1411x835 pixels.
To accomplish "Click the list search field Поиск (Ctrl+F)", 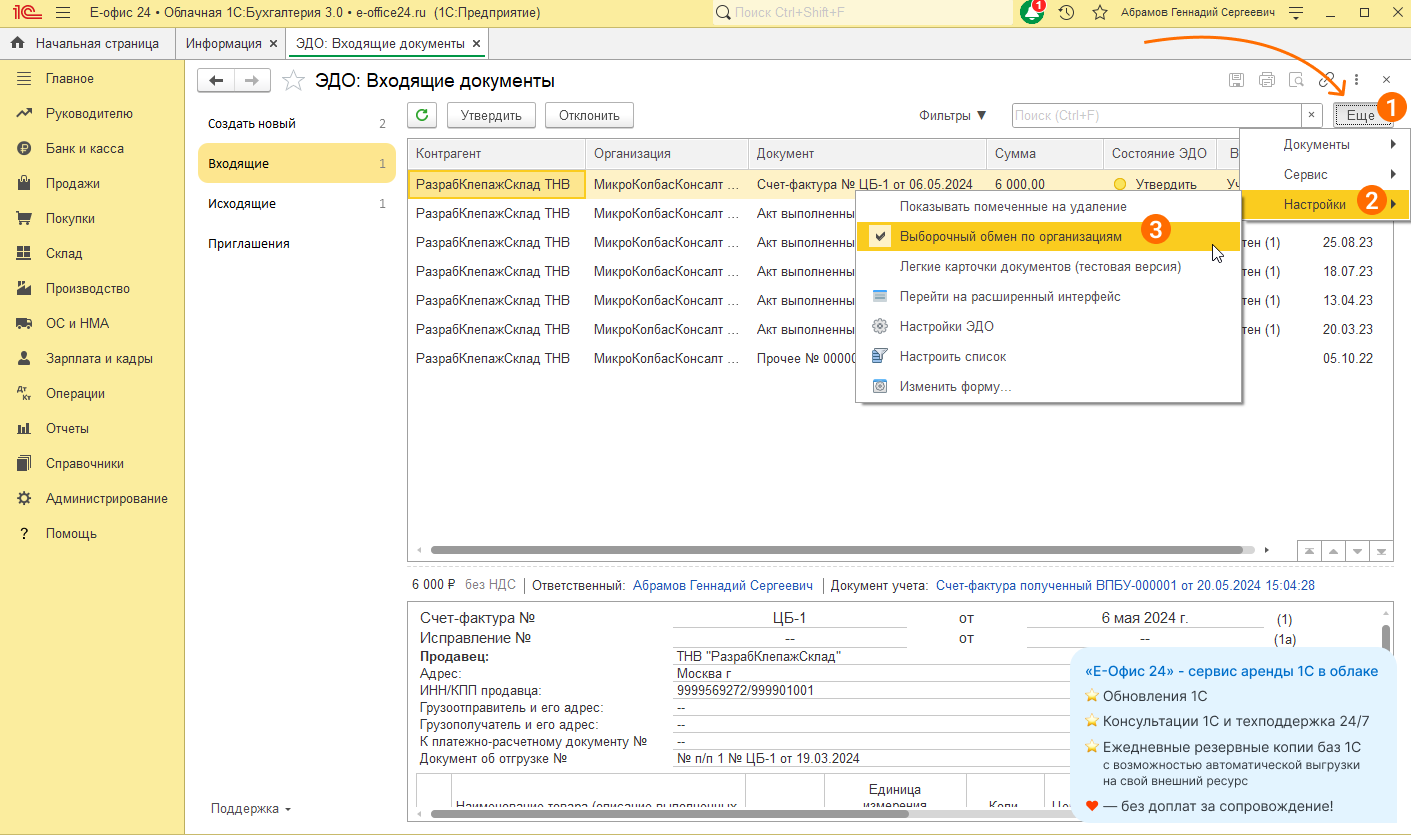I will coord(1157,115).
